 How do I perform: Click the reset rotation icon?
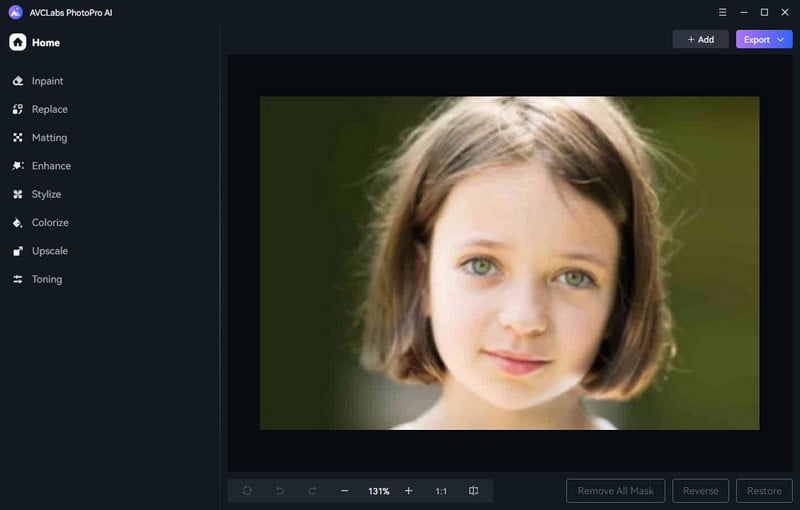247,491
